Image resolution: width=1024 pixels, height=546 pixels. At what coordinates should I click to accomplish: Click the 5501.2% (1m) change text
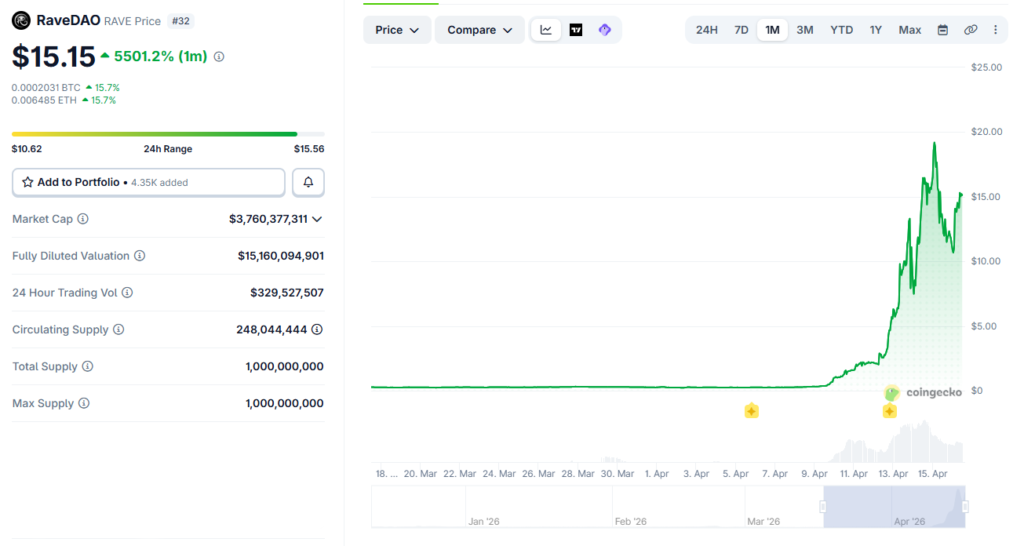point(161,56)
